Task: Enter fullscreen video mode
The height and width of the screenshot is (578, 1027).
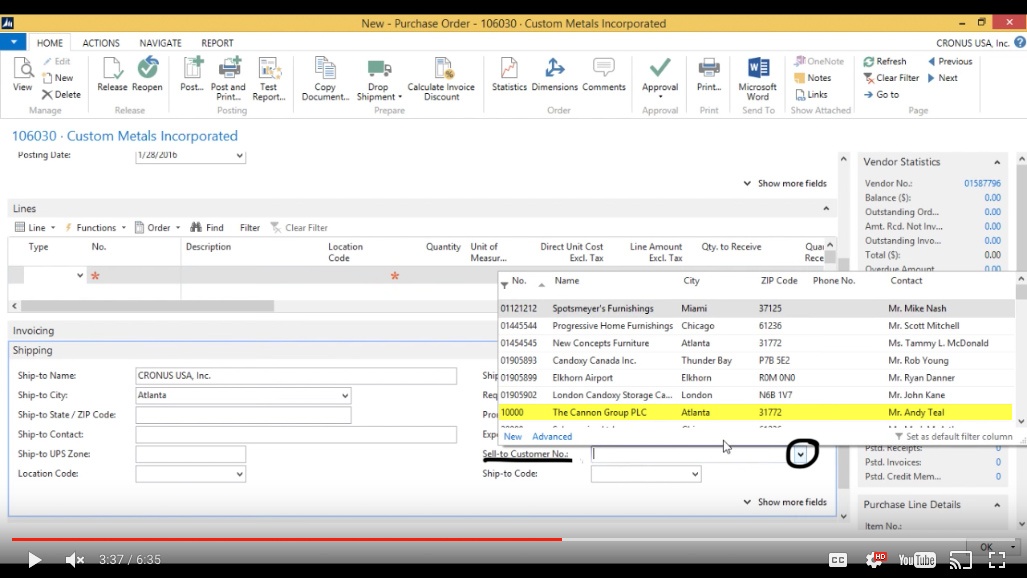Action: (x=997, y=559)
